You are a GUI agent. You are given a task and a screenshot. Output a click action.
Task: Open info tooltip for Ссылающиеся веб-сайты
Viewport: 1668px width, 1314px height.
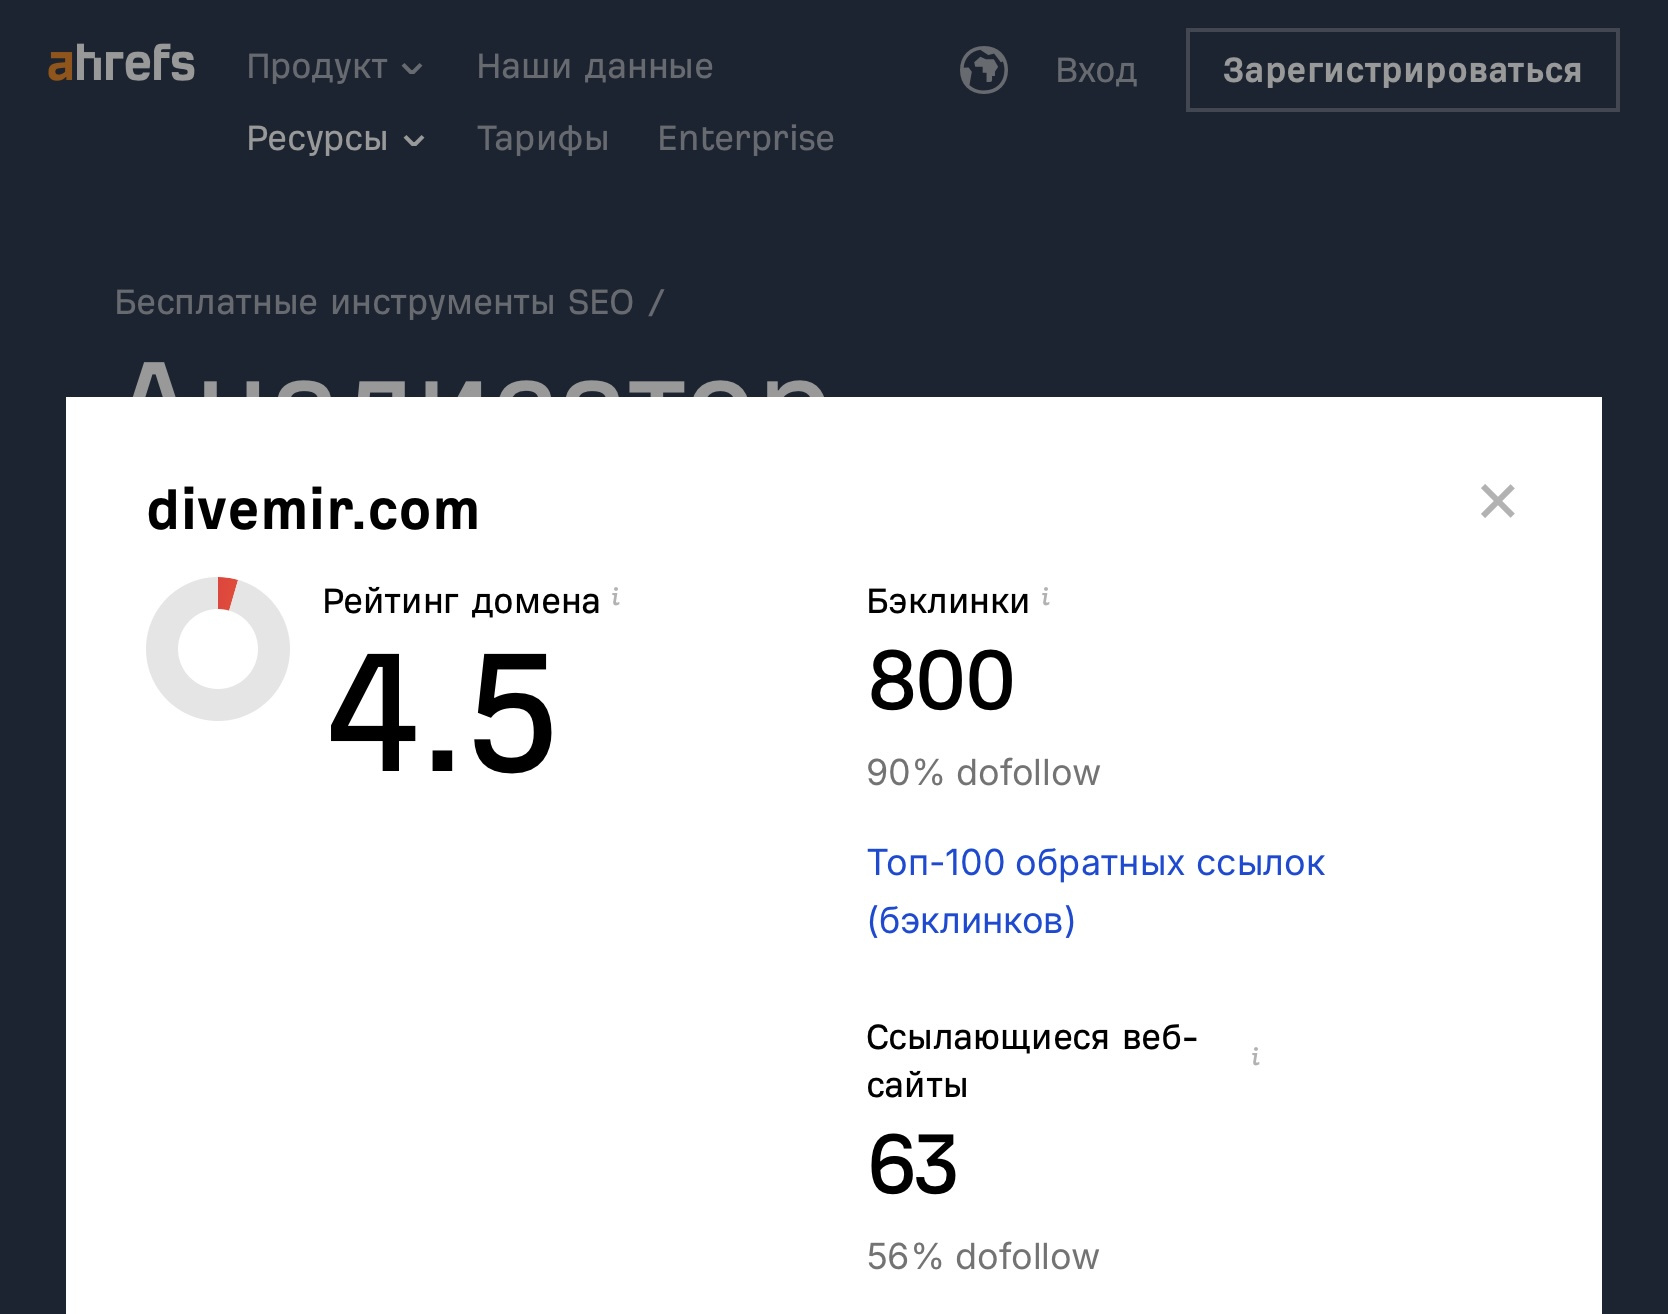[1255, 1056]
